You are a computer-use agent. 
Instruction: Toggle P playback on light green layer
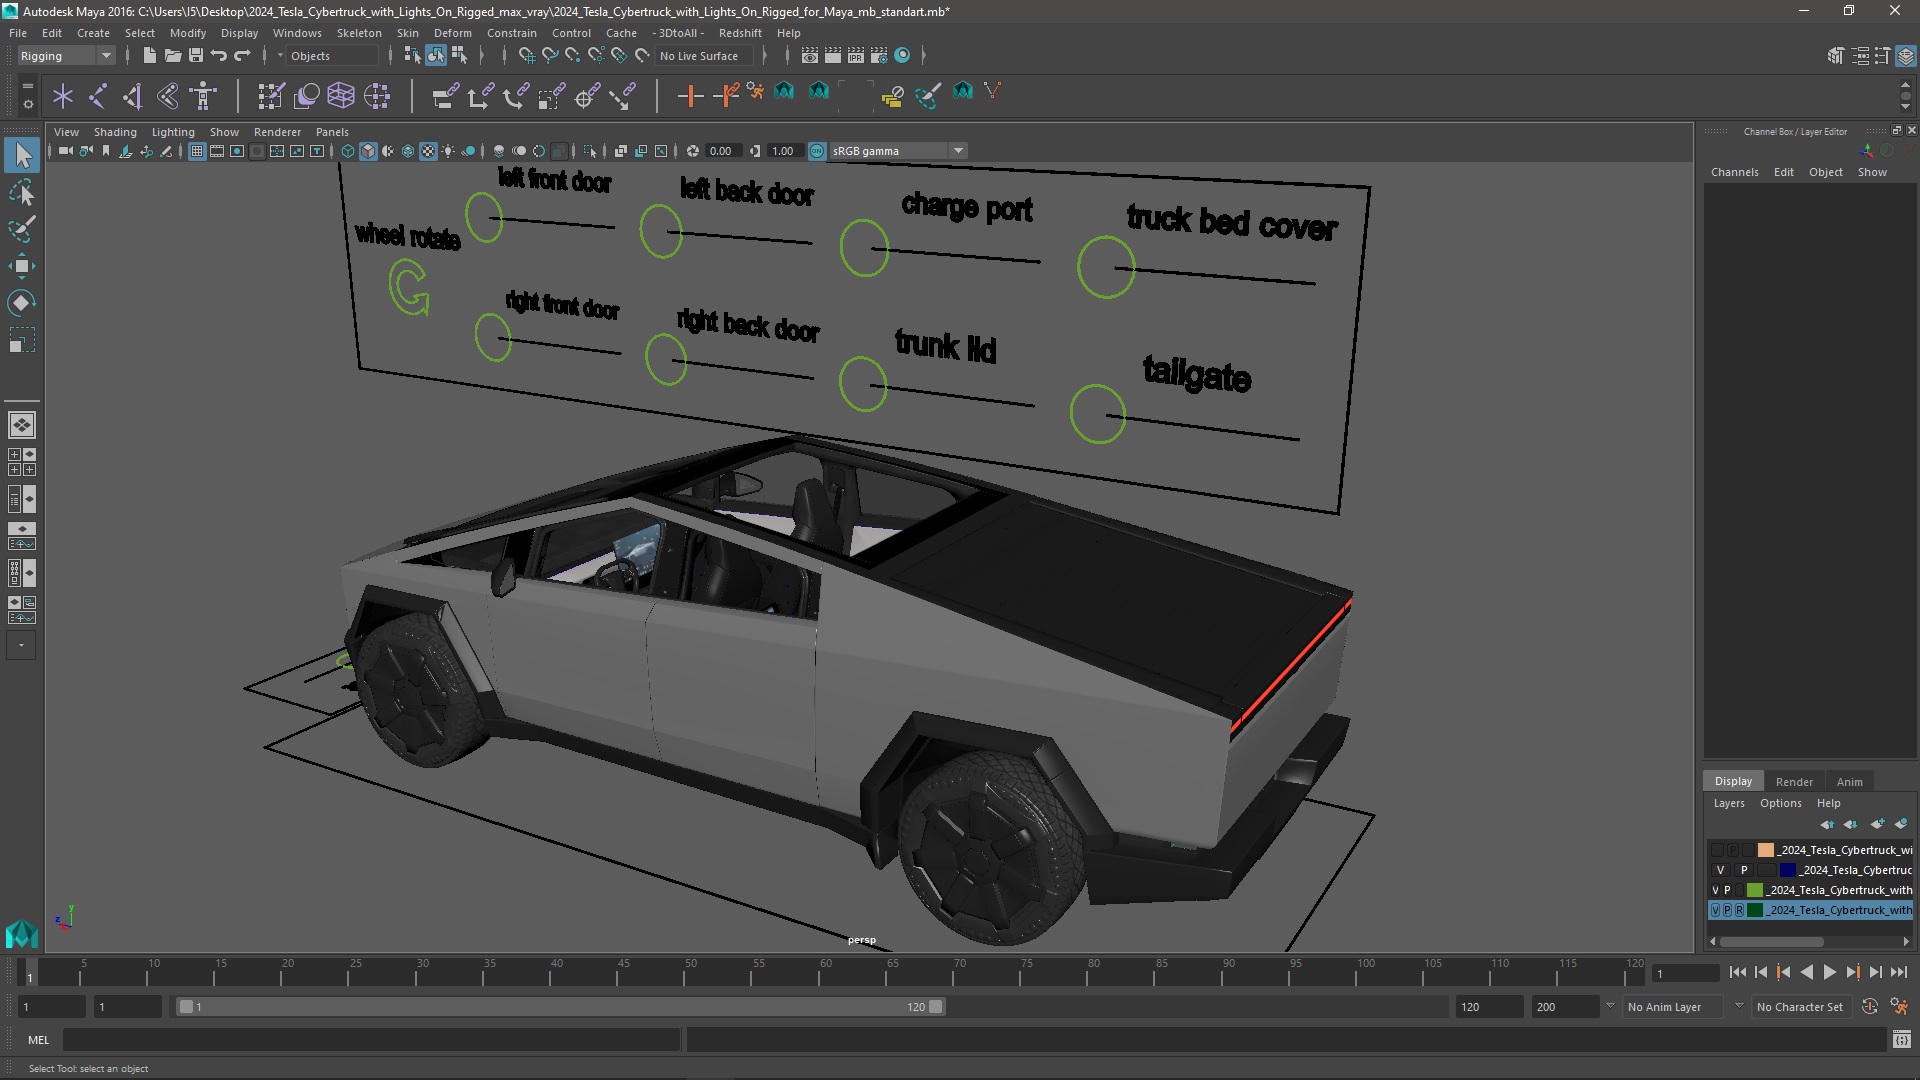coord(1727,890)
